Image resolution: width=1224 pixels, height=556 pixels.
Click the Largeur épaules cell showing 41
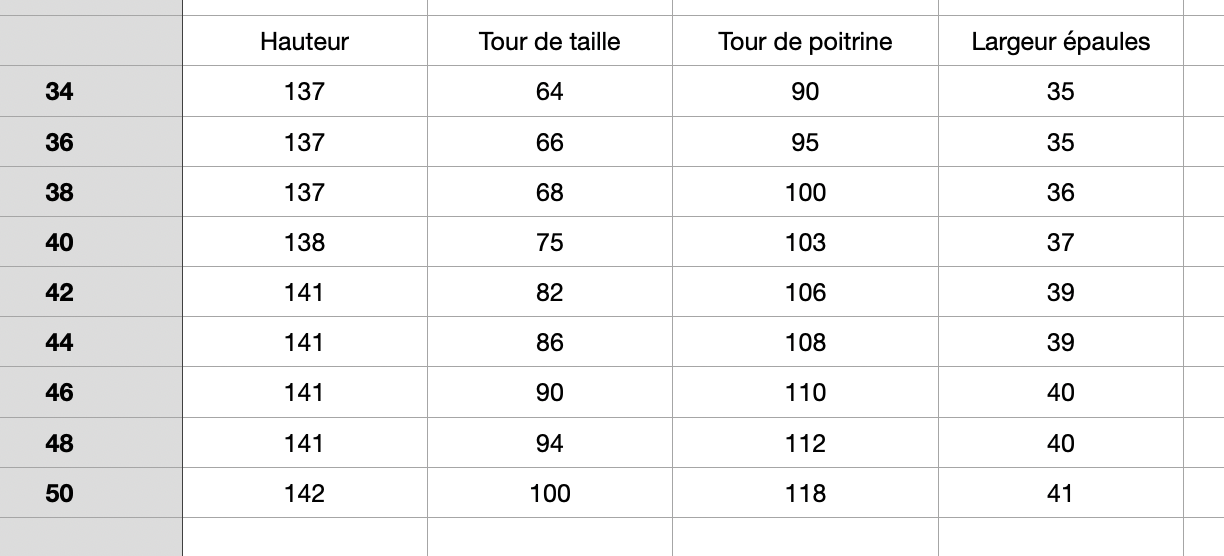[1060, 493]
